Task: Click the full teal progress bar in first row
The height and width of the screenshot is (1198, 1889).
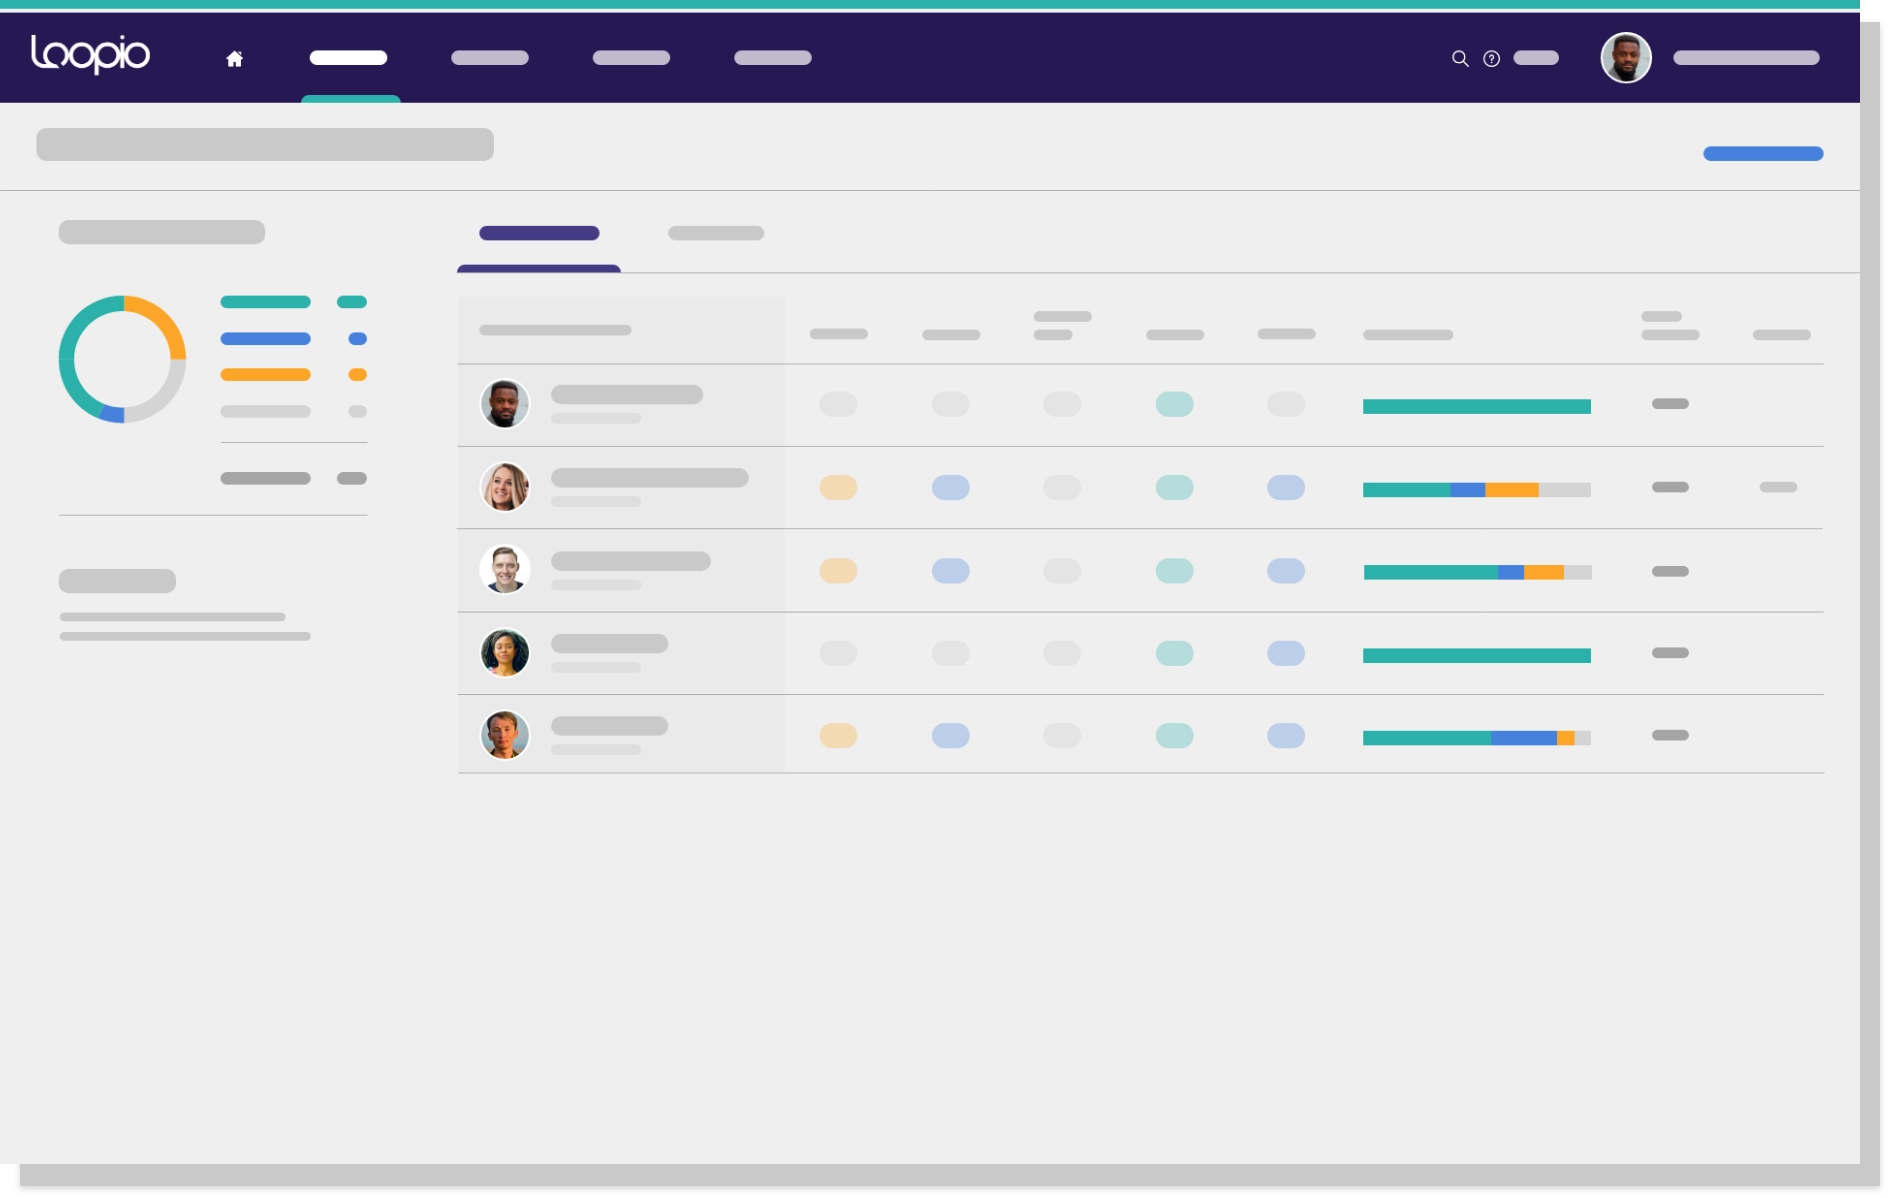Action: [1477, 406]
